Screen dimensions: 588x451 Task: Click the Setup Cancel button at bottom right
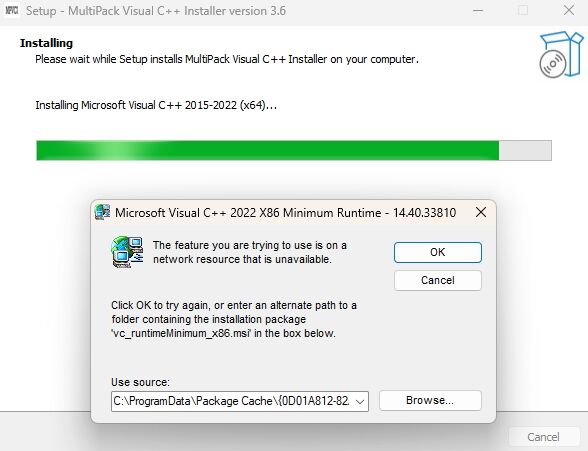tap(543, 437)
